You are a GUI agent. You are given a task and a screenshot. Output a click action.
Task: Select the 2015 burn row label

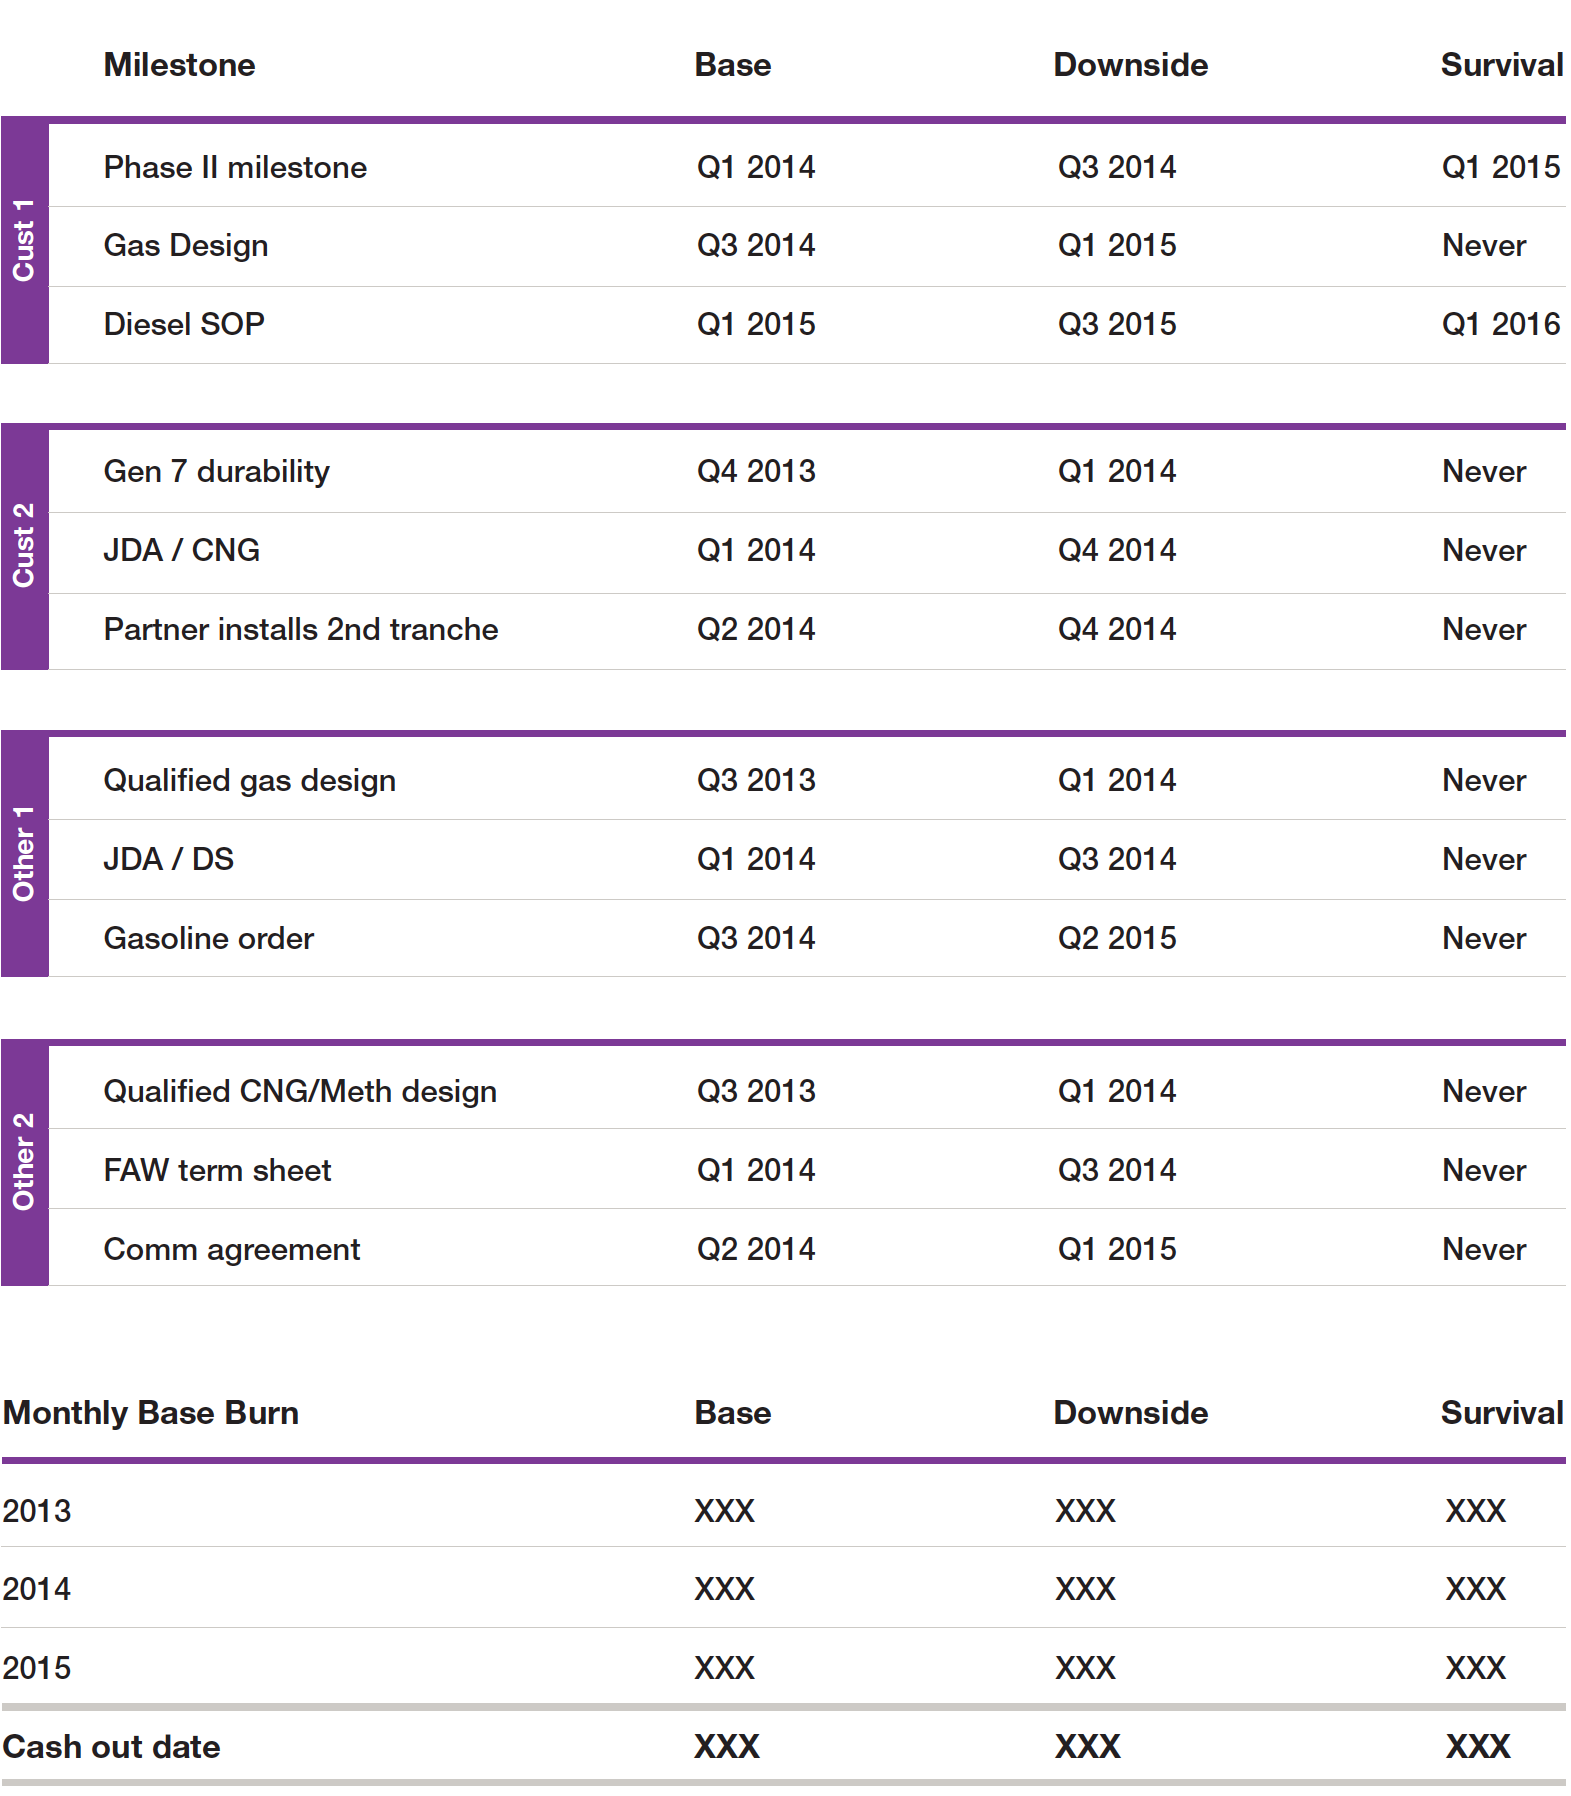coord(37,1668)
